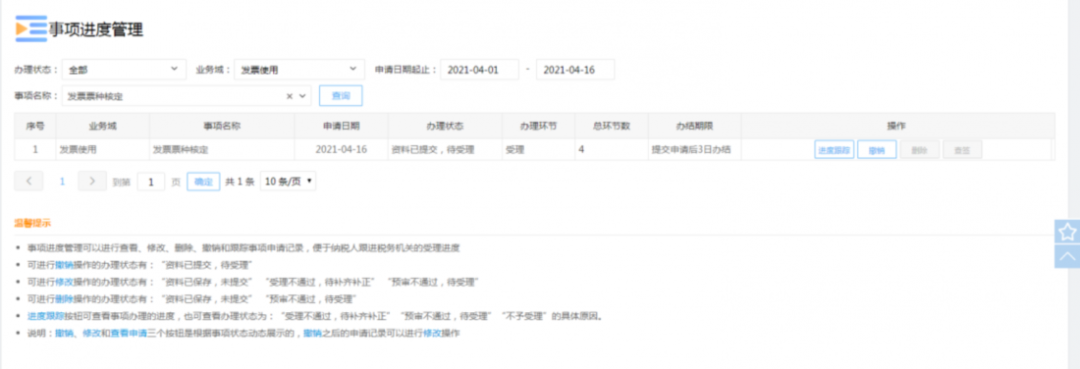This screenshot has height=369, width=1080.
Task: Click the 序号 column header
Action: (x=36, y=126)
